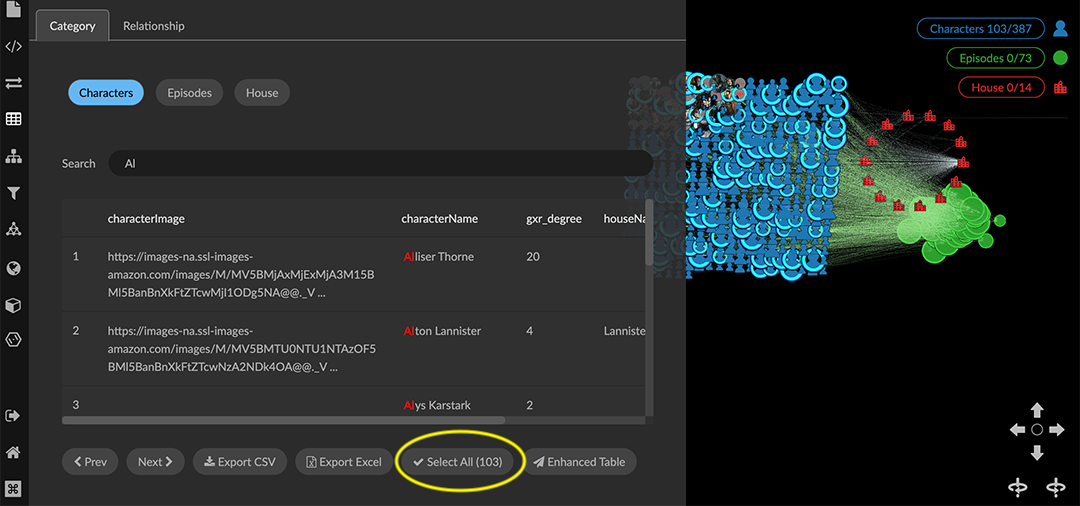Click the 3D cube sidebar icon

pyautogui.click(x=13, y=305)
